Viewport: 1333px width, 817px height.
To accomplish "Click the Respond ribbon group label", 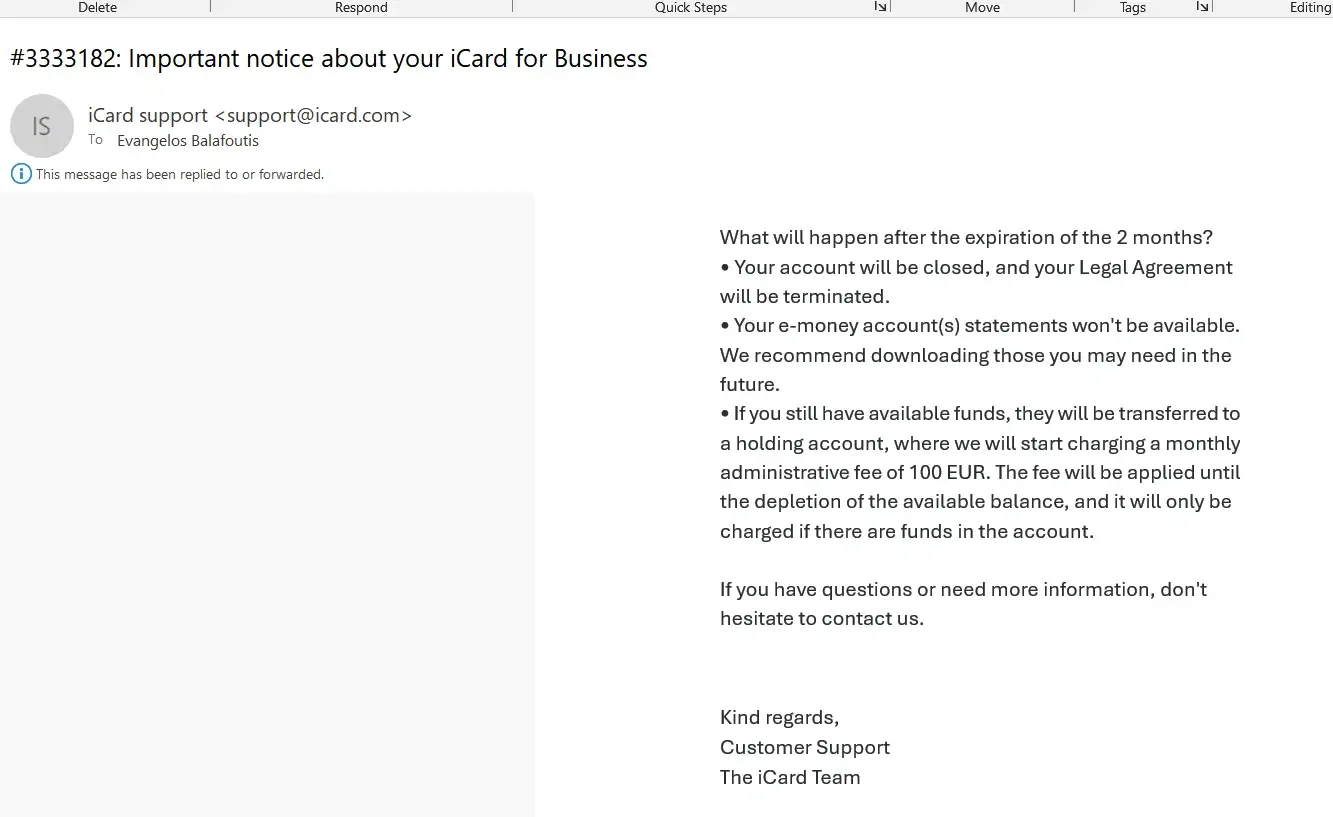I will (361, 7).
